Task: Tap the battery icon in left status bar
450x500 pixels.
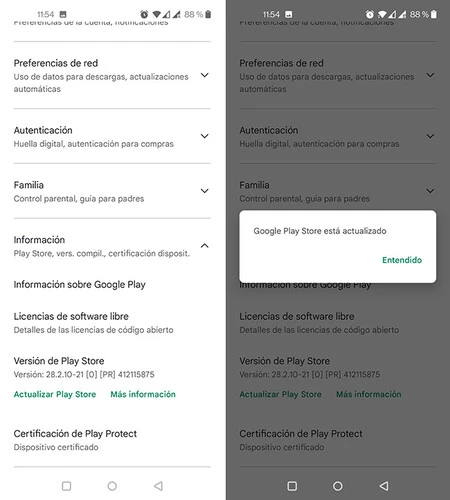Action: [x=208, y=14]
